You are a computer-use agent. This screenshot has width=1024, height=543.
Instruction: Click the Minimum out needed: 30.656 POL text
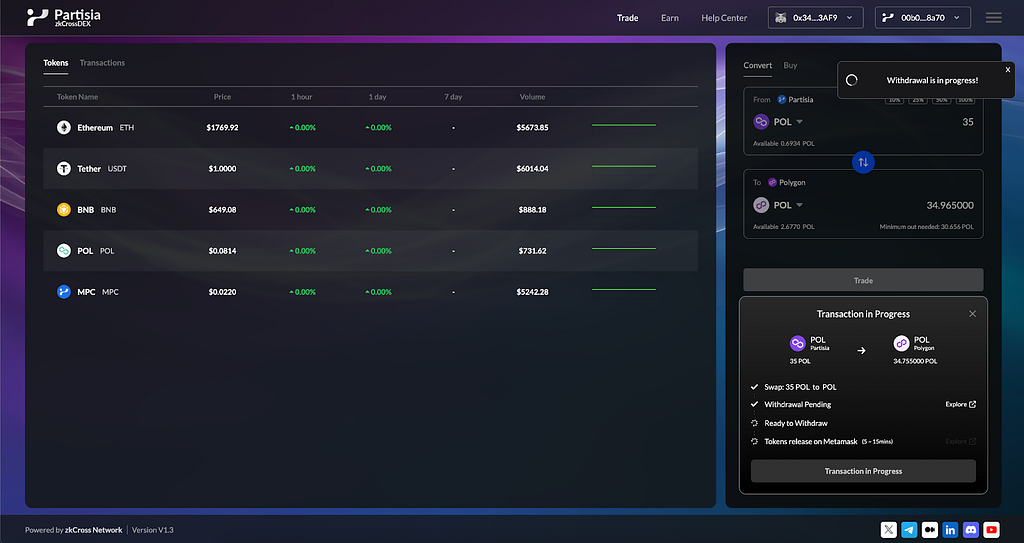pos(926,227)
